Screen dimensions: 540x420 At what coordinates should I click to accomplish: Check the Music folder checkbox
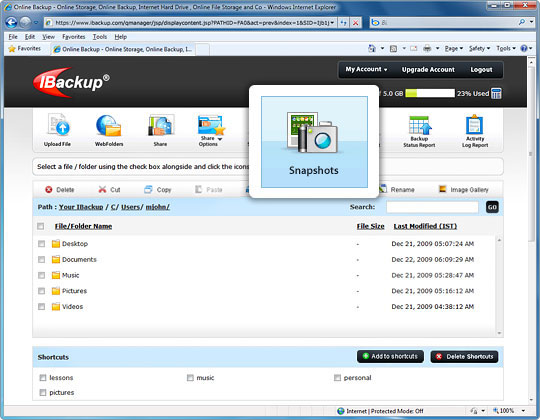tap(41, 275)
